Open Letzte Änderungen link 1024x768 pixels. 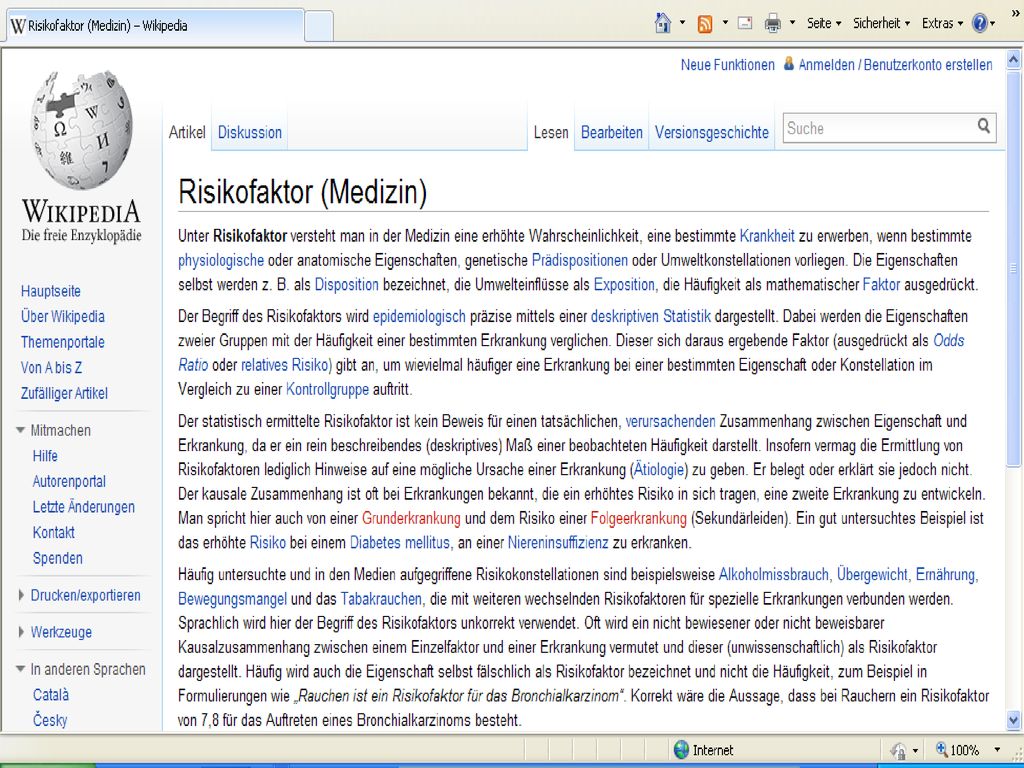tap(84, 507)
